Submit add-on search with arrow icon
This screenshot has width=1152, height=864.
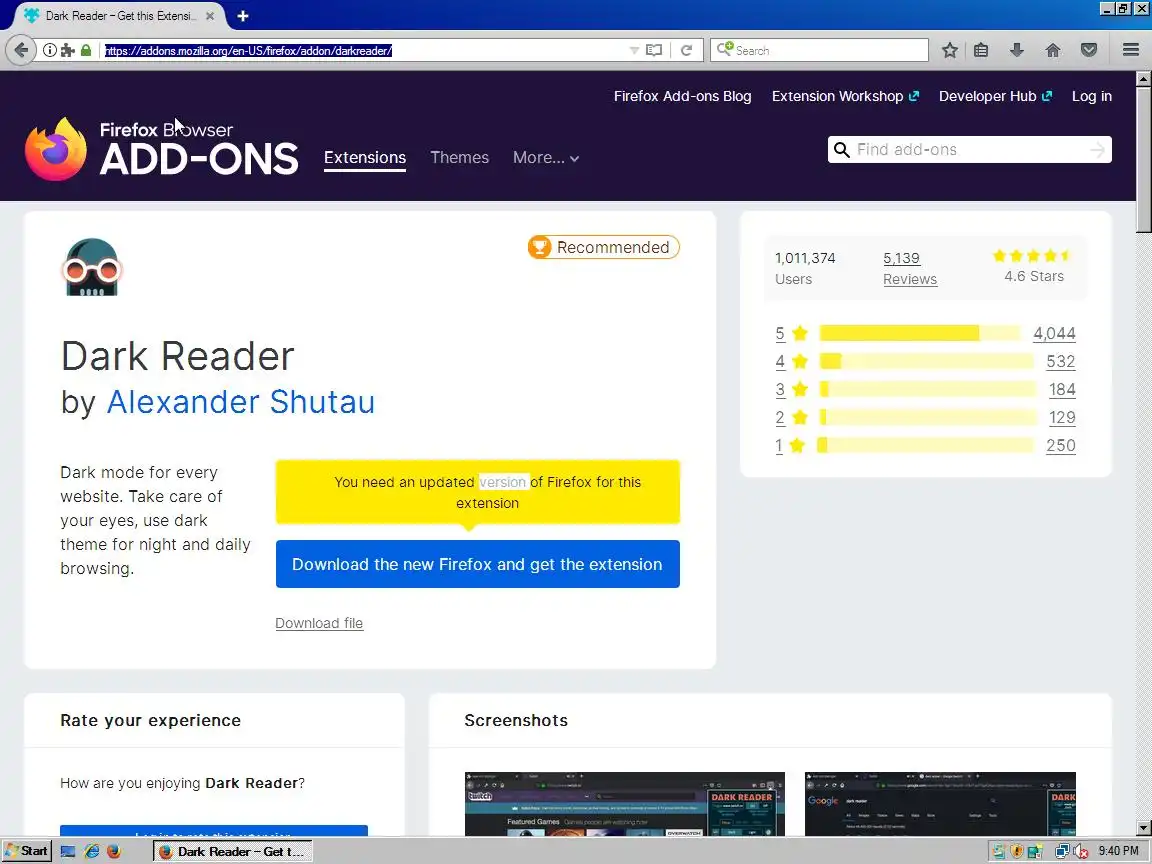[1098, 150]
